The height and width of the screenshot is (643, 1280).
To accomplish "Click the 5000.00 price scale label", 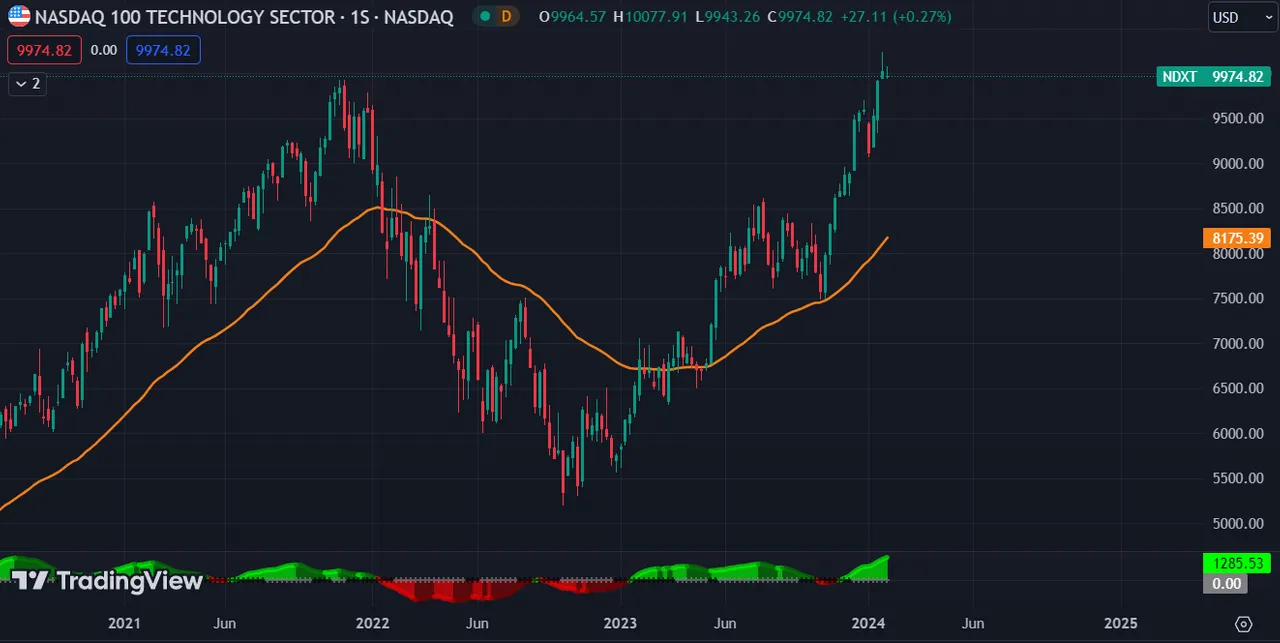I will click(x=1237, y=523).
